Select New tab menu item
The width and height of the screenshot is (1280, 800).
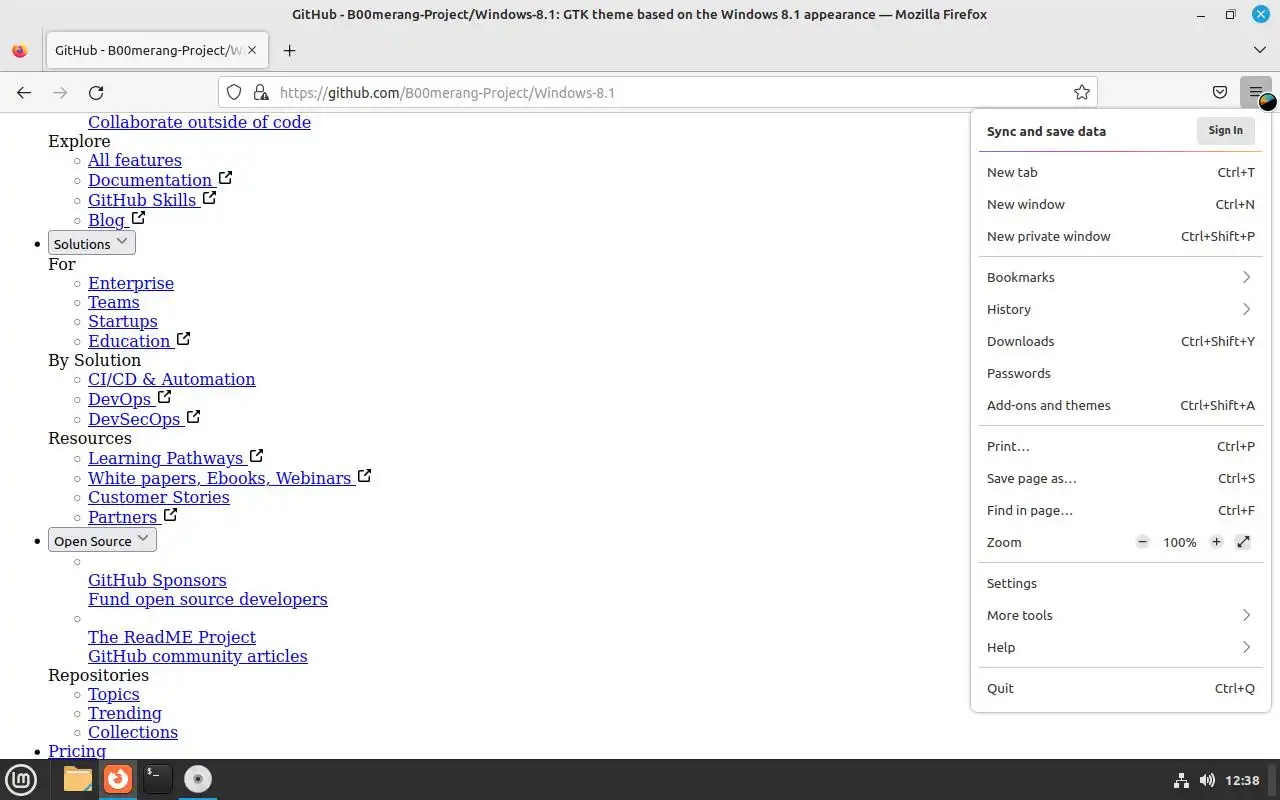[x=1120, y=172]
